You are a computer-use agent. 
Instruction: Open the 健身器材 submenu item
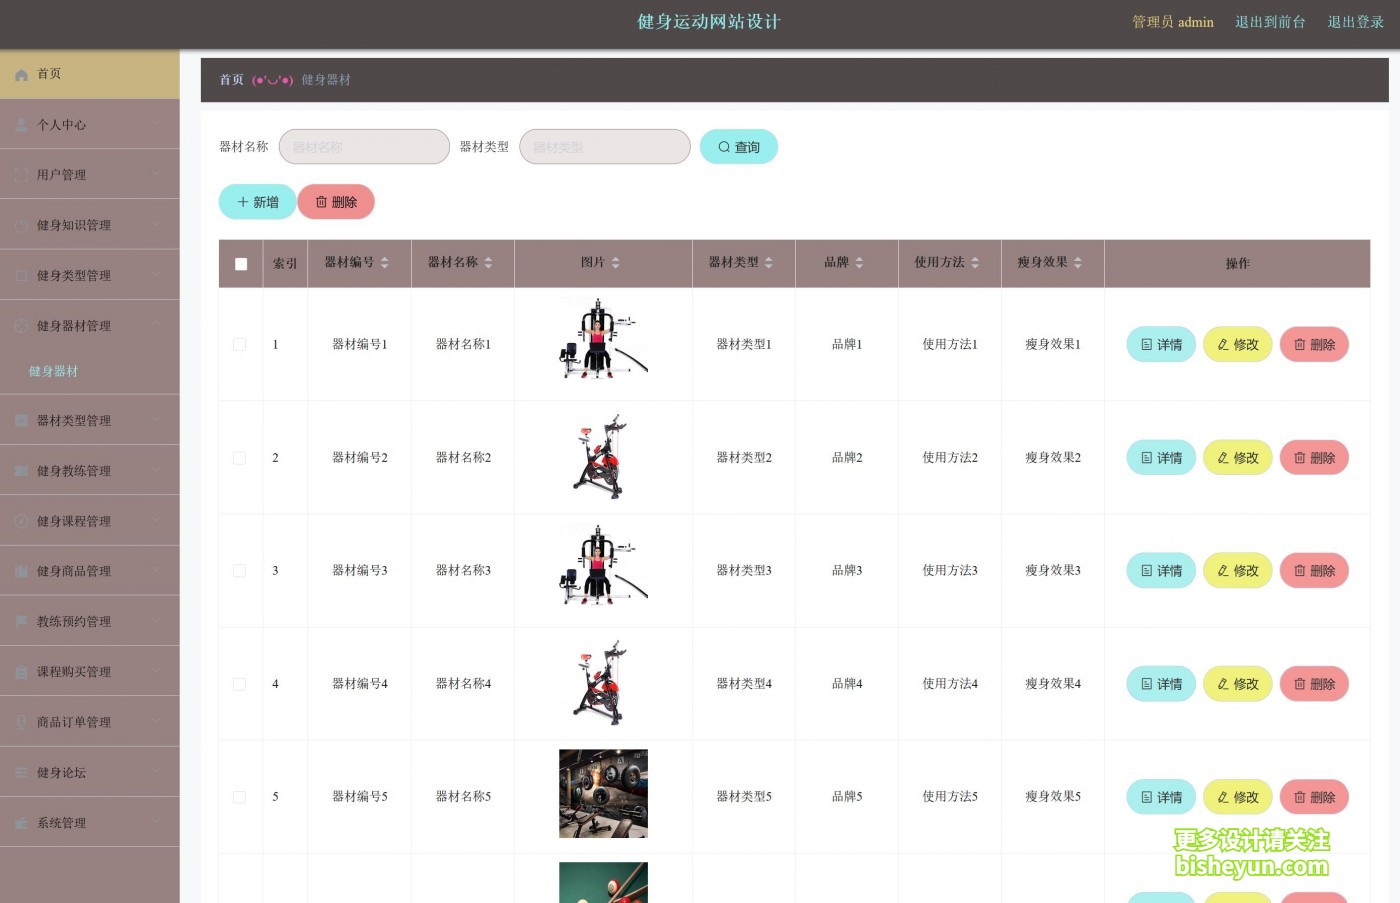tap(54, 372)
